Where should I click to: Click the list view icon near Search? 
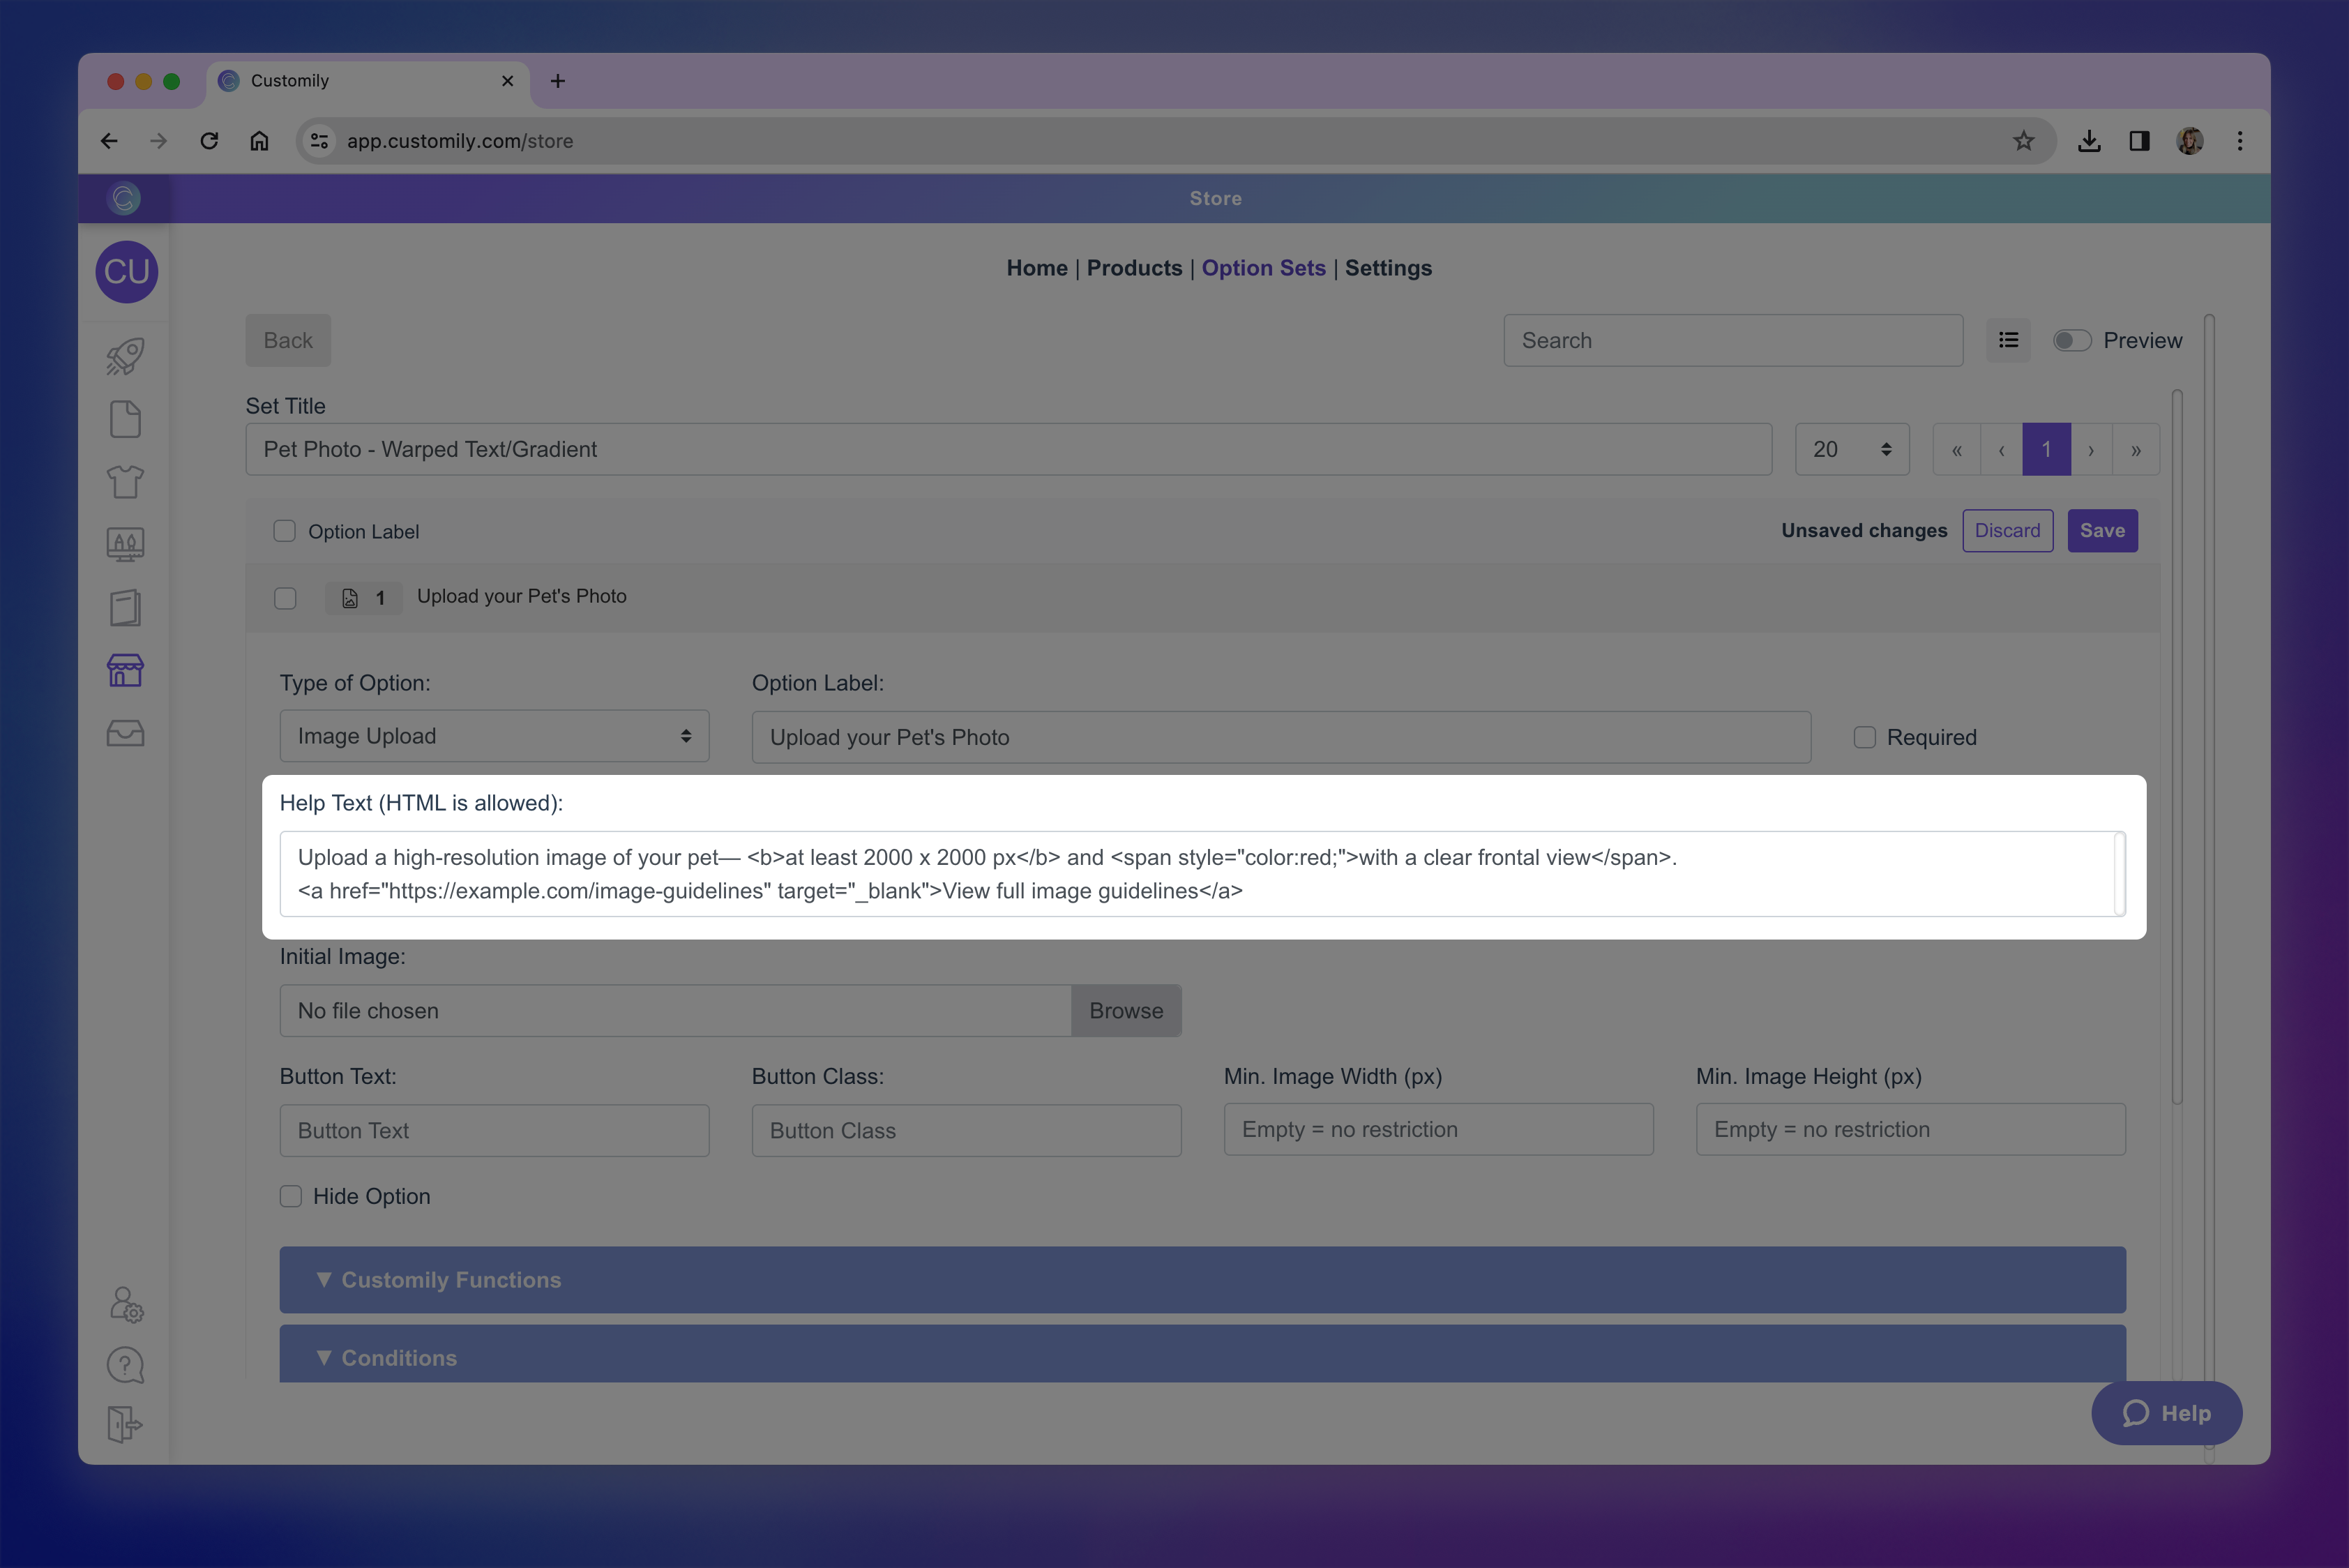click(2008, 341)
